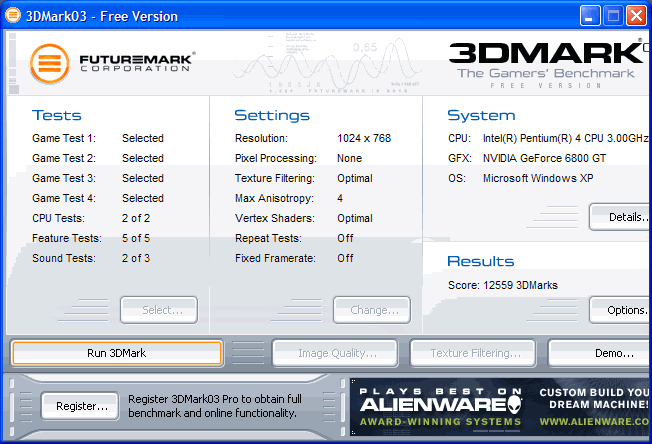Click Texture Filtering Optimal value
This screenshot has width=652, height=444.
click(355, 178)
